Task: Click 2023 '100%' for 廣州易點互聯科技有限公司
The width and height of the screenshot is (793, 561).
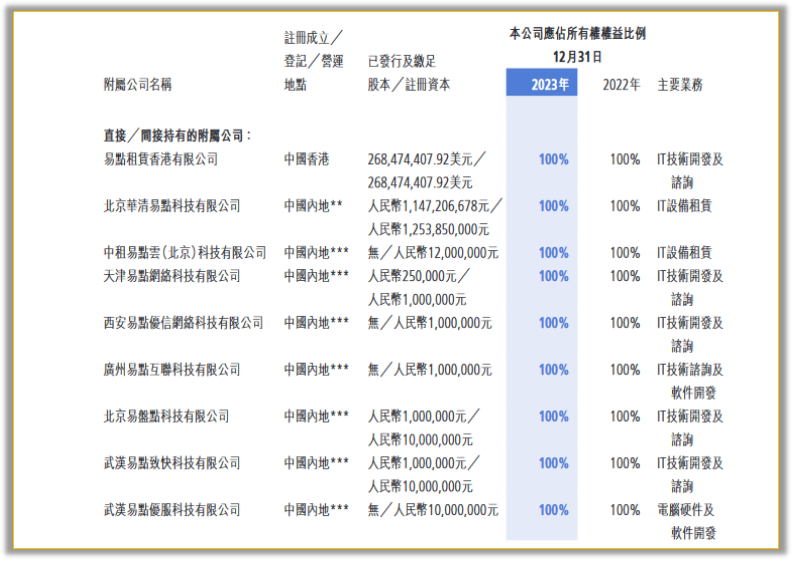Action: (554, 369)
